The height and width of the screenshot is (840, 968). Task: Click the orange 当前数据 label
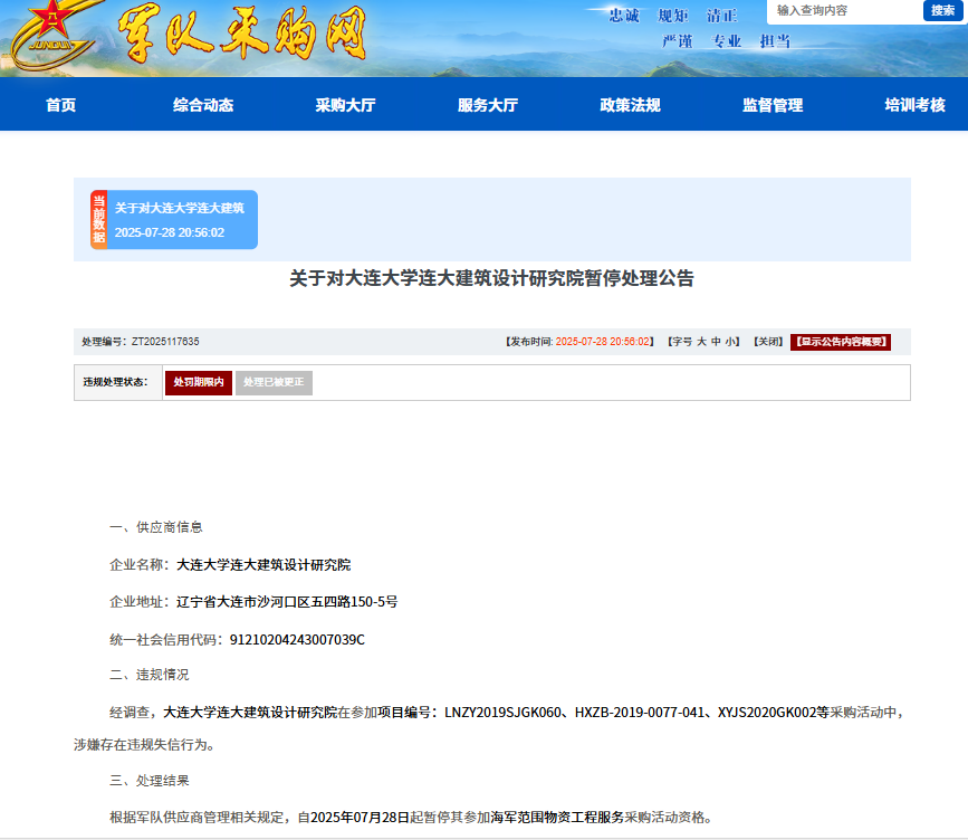[99, 220]
